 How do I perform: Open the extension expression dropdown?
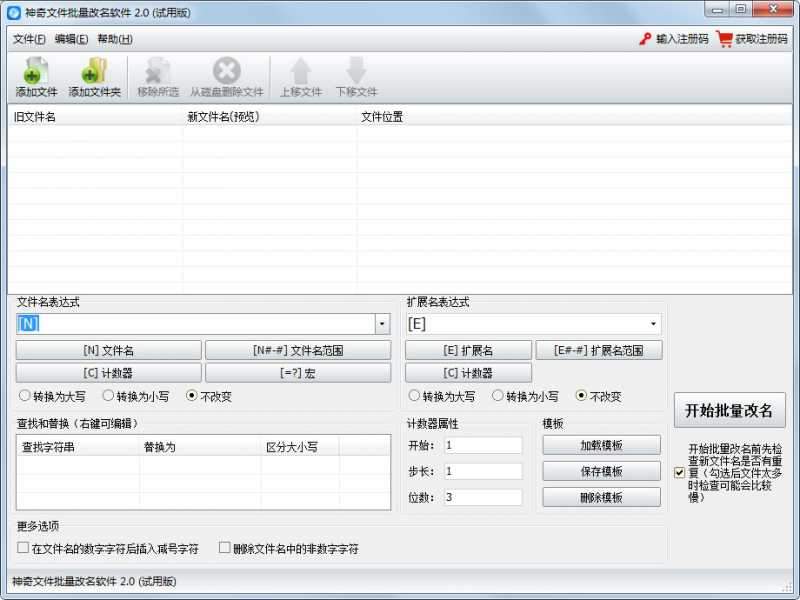point(655,325)
